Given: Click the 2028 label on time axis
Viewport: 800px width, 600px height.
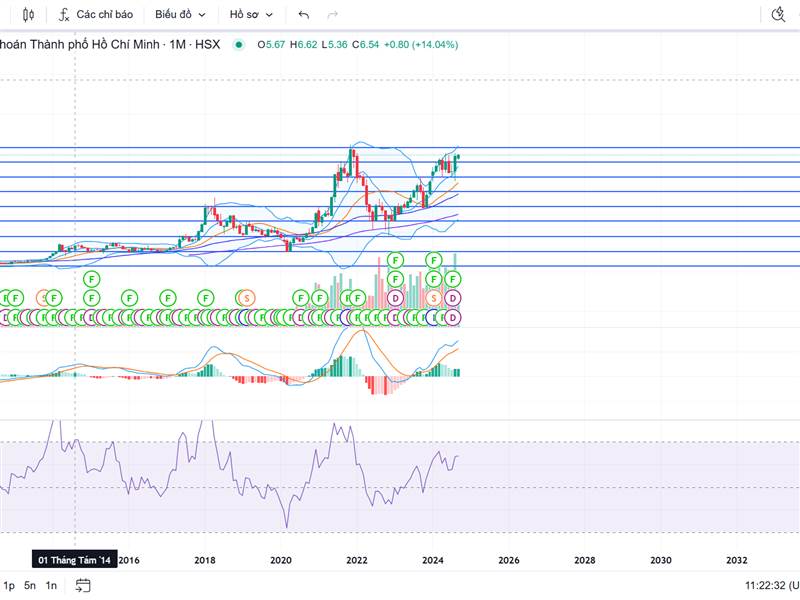Looking at the screenshot, I should pos(585,560).
